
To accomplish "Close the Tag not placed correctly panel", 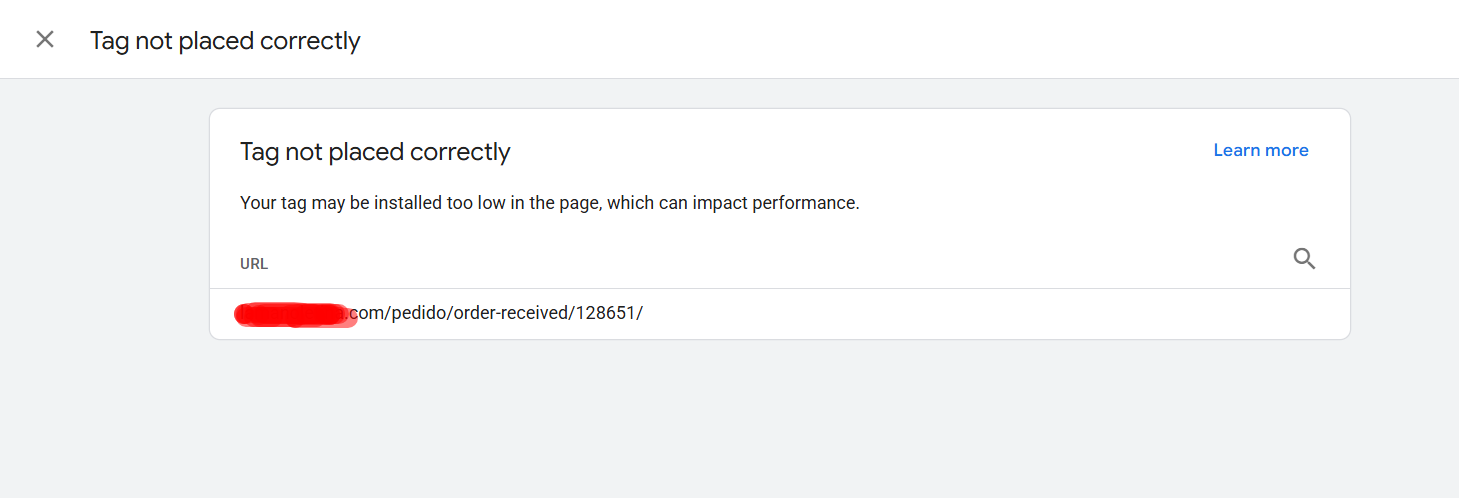I will tap(45, 40).
